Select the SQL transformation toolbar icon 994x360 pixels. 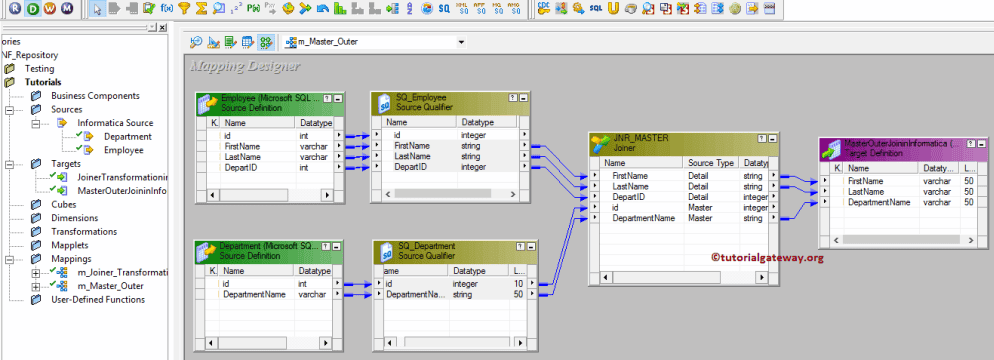pyautogui.click(x=596, y=8)
